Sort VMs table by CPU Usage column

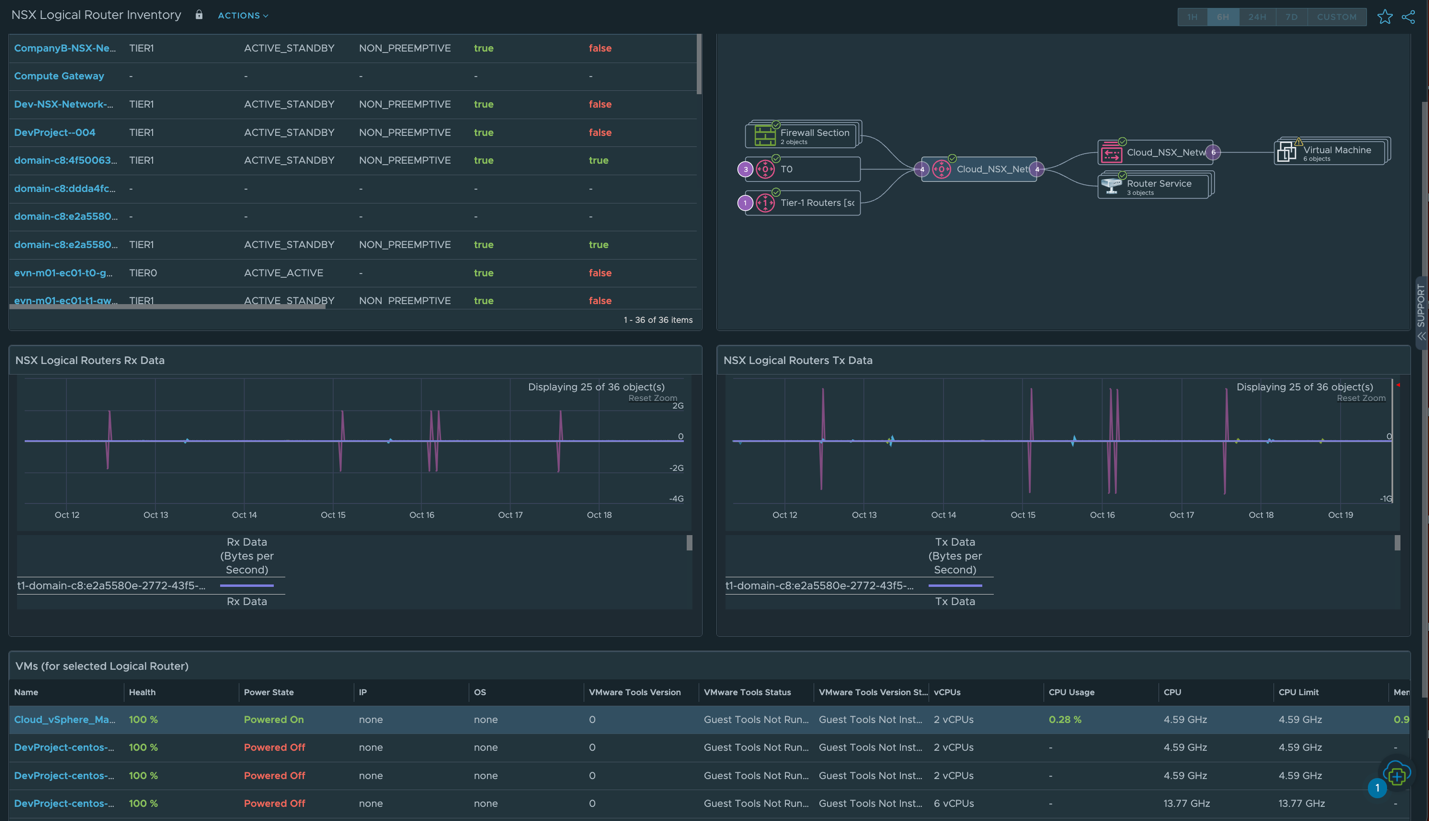1071,692
